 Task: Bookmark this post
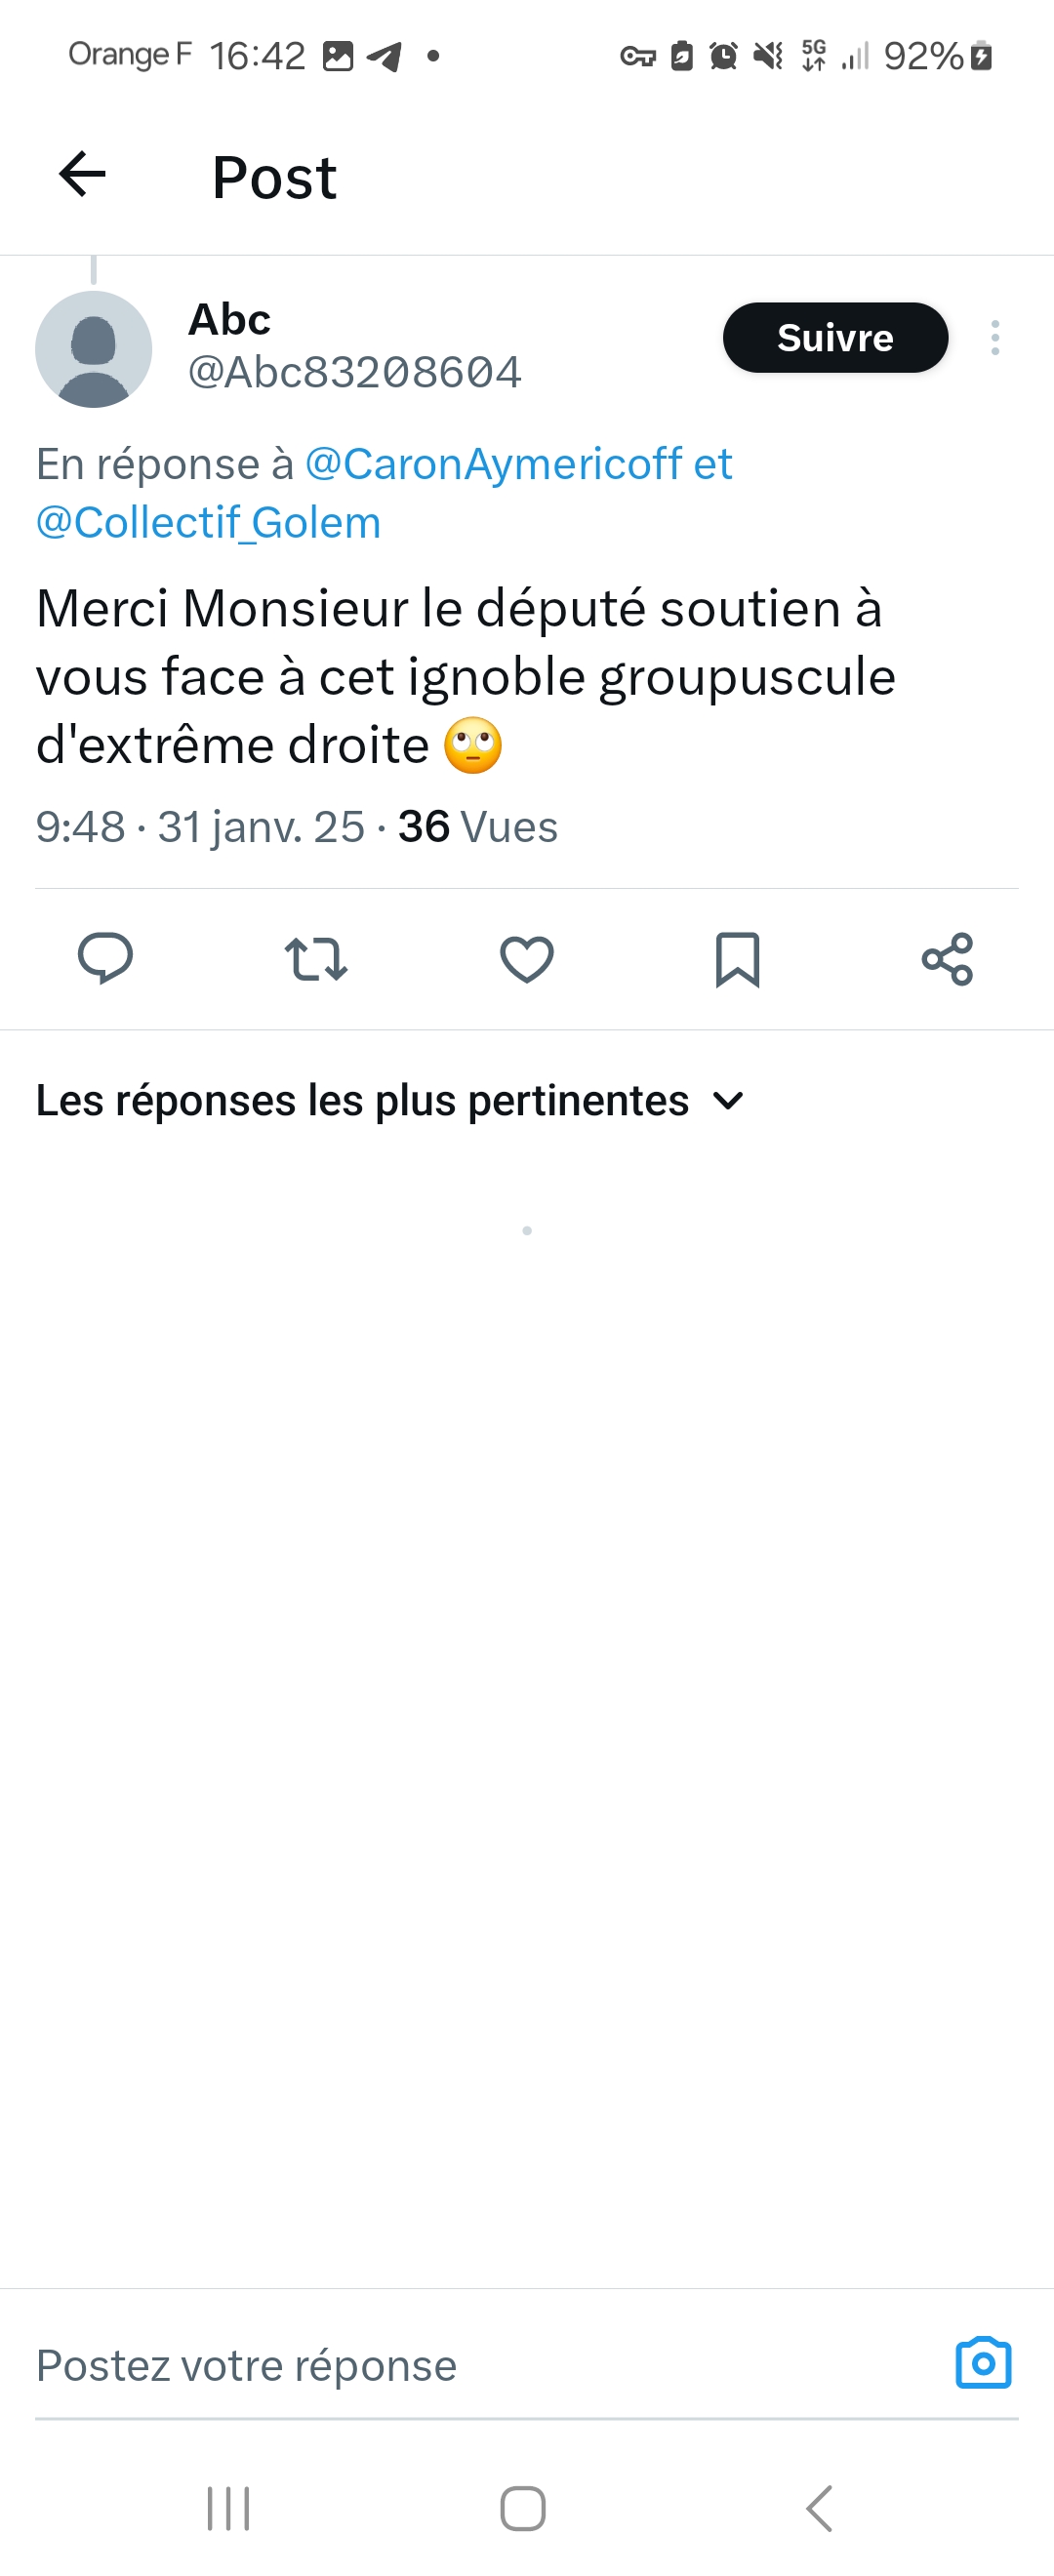pos(737,958)
